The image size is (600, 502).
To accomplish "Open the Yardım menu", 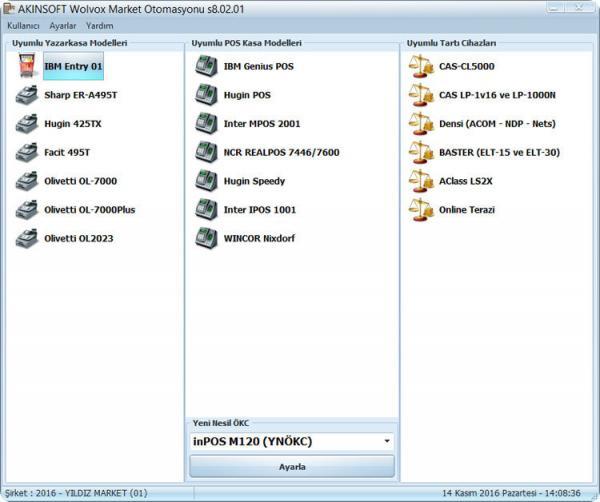I will [x=99, y=26].
